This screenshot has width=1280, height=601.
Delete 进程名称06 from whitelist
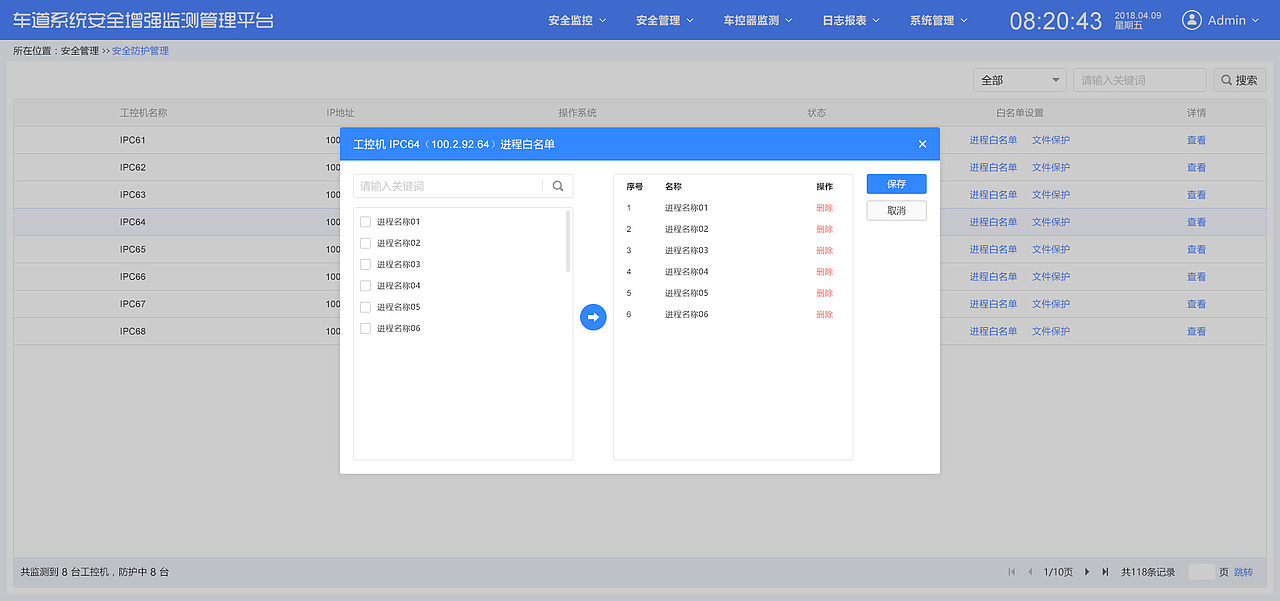[x=824, y=315]
